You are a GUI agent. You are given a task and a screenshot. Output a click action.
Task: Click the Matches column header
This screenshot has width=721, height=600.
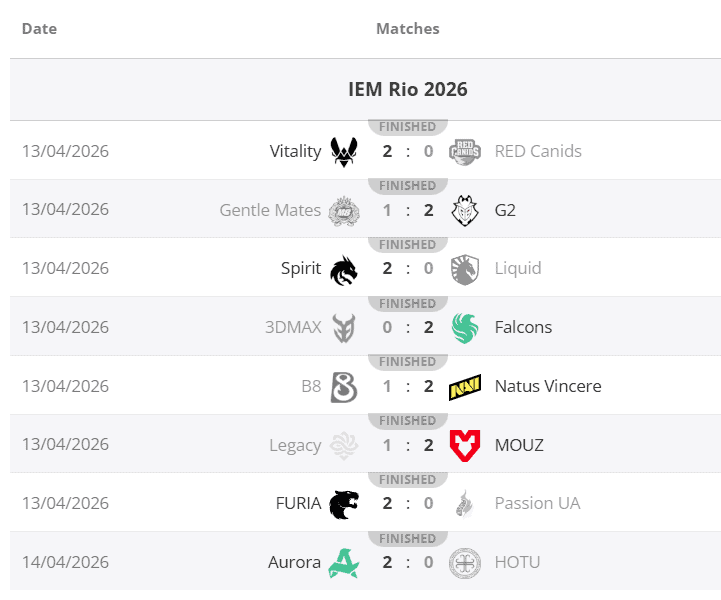pos(407,29)
